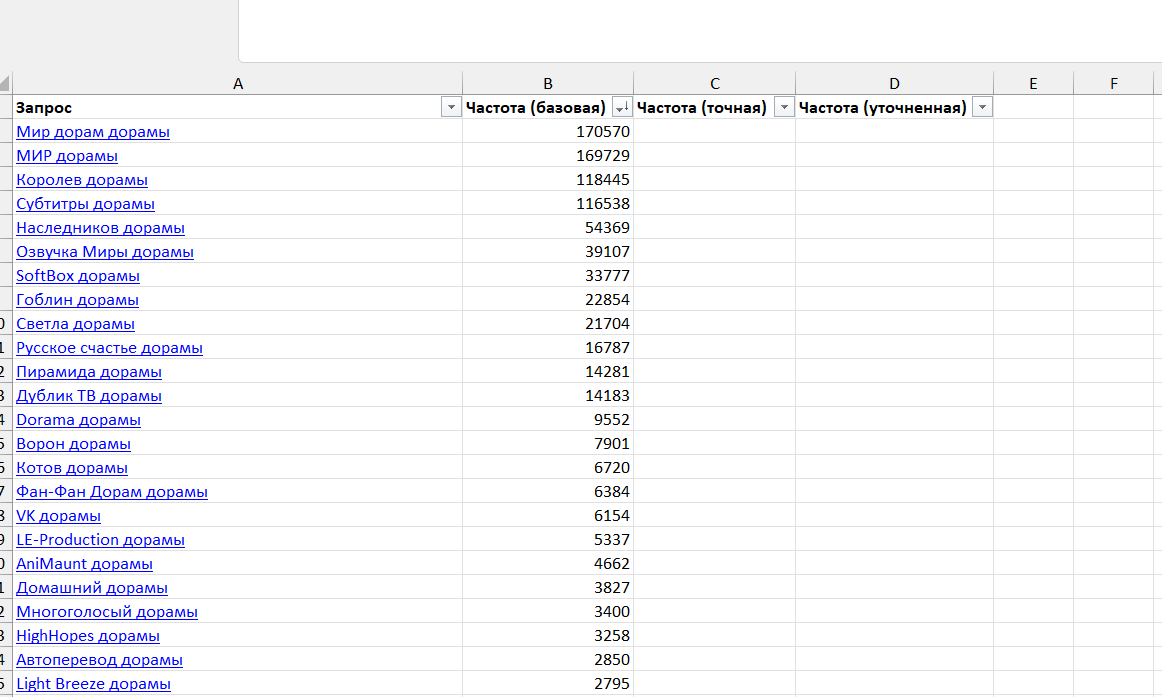Select the cell with value 3827
This screenshot has height=697, width=1162.
pos(548,587)
